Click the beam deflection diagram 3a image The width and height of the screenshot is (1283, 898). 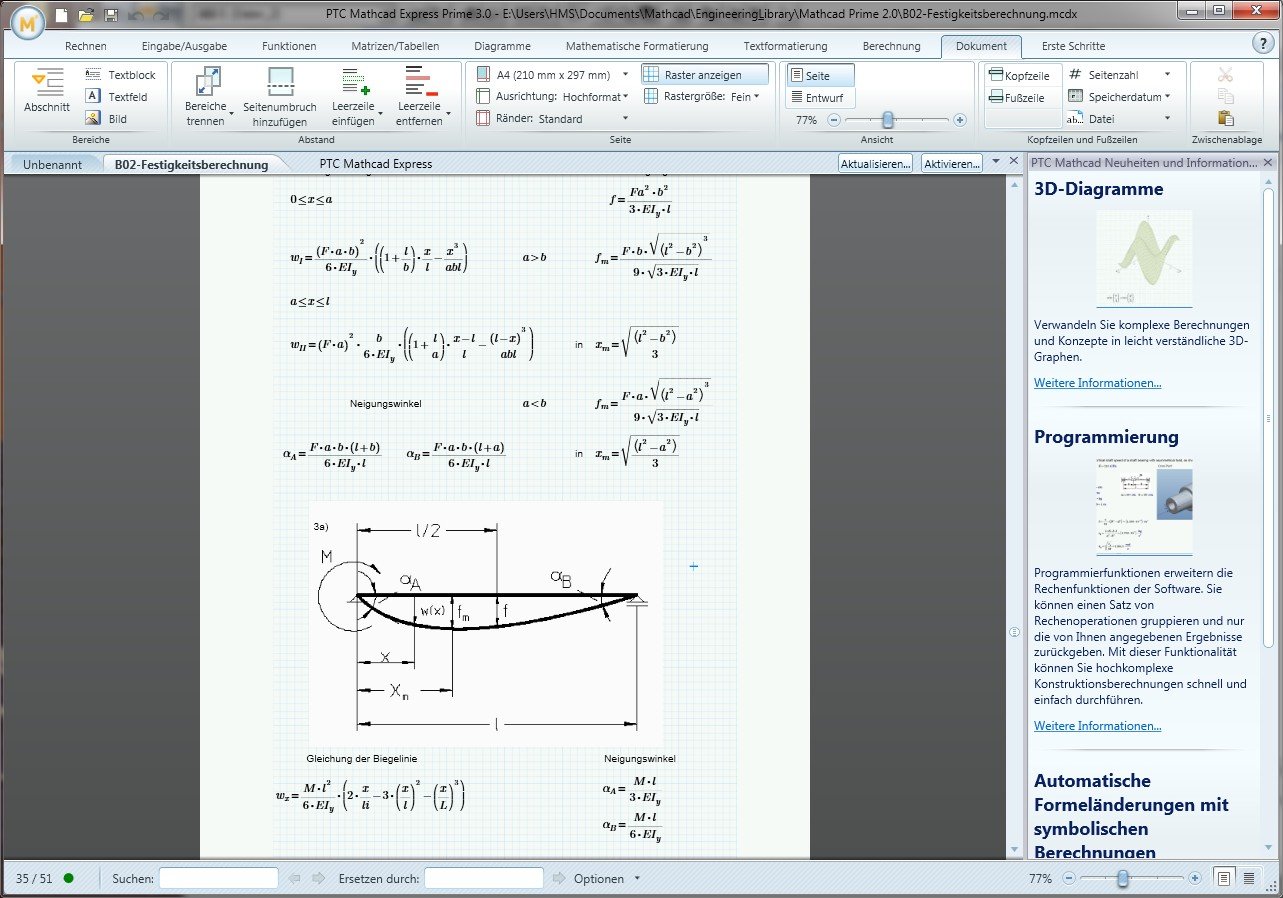[x=486, y=623]
